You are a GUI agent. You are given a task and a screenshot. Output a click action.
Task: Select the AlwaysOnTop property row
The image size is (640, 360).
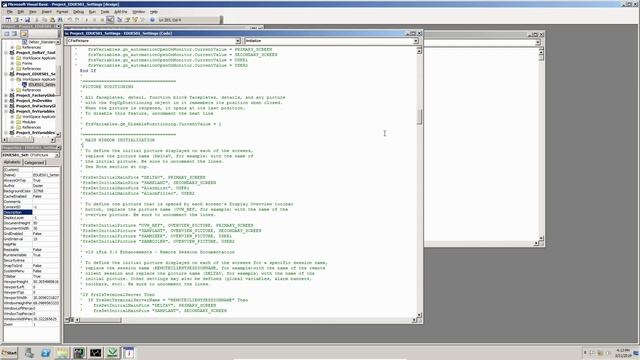(31, 180)
